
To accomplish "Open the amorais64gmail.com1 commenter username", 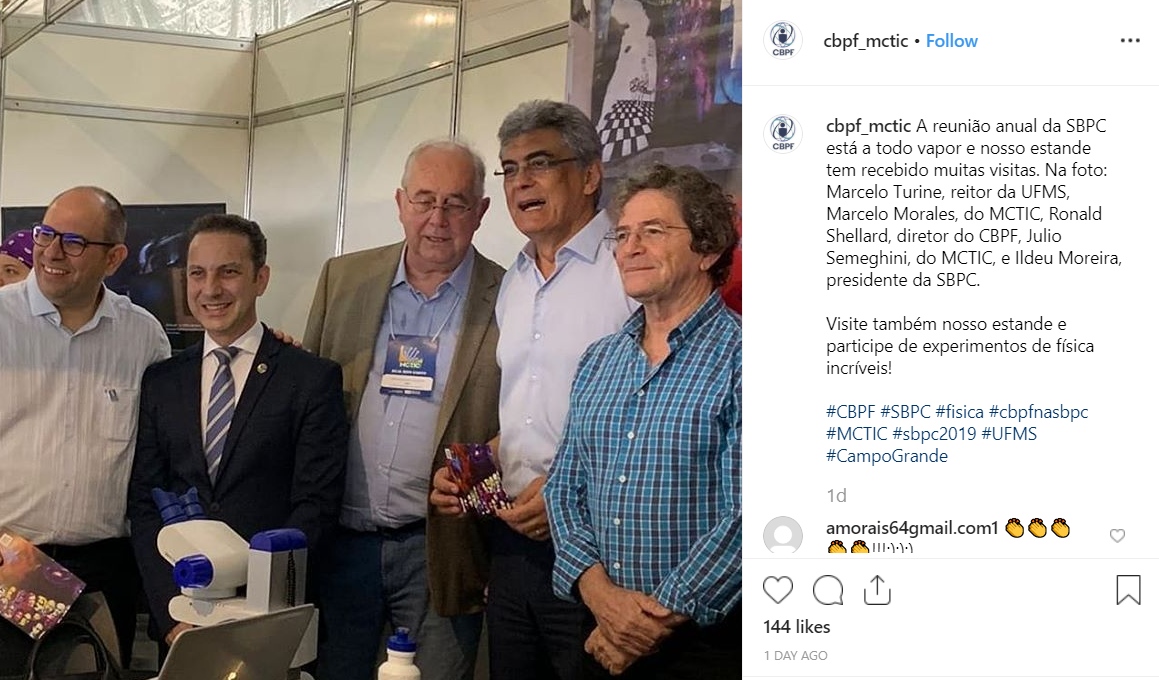I will (x=912, y=528).
